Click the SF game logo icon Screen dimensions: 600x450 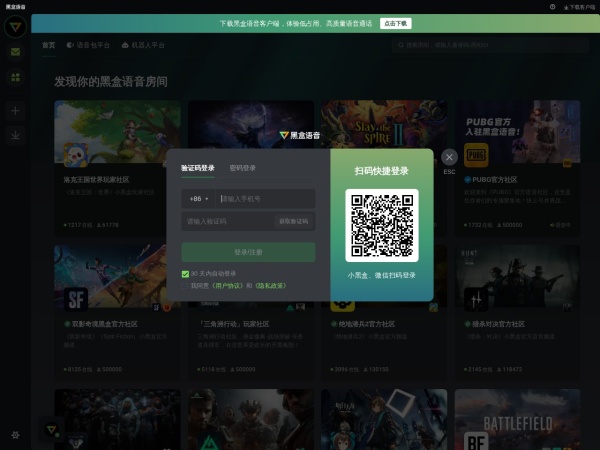(x=76, y=299)
